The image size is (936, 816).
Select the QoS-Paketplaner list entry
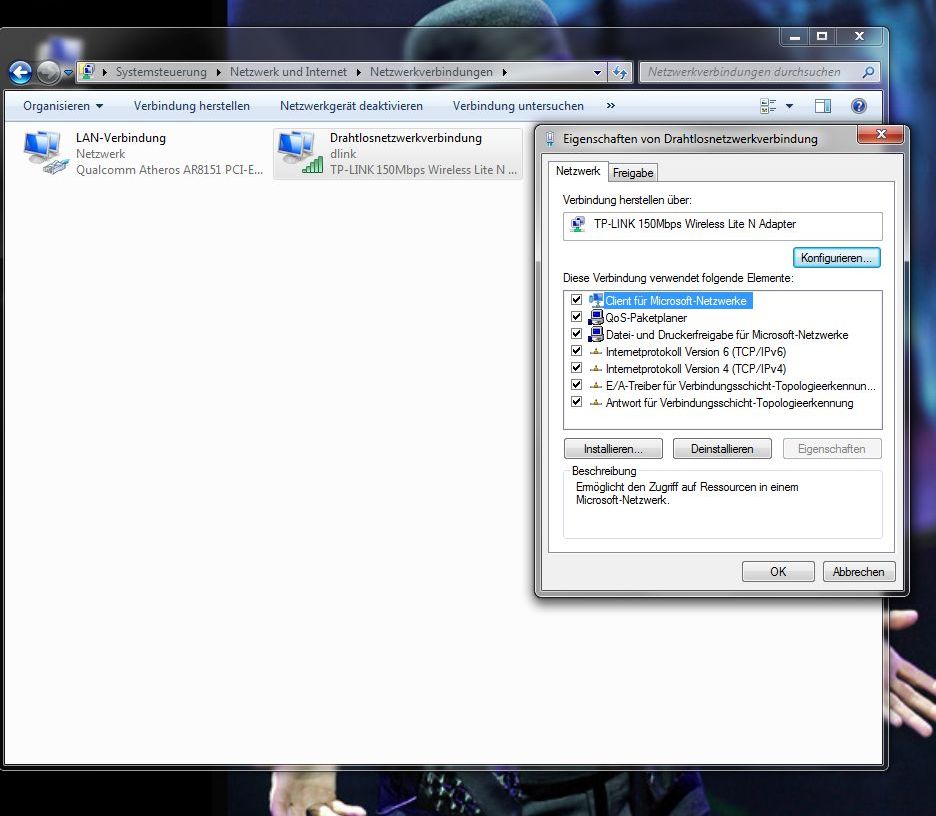pos(646,318)
